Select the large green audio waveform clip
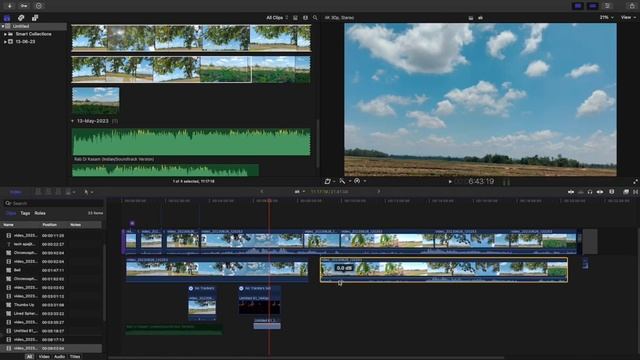 [x=191, y=142]
